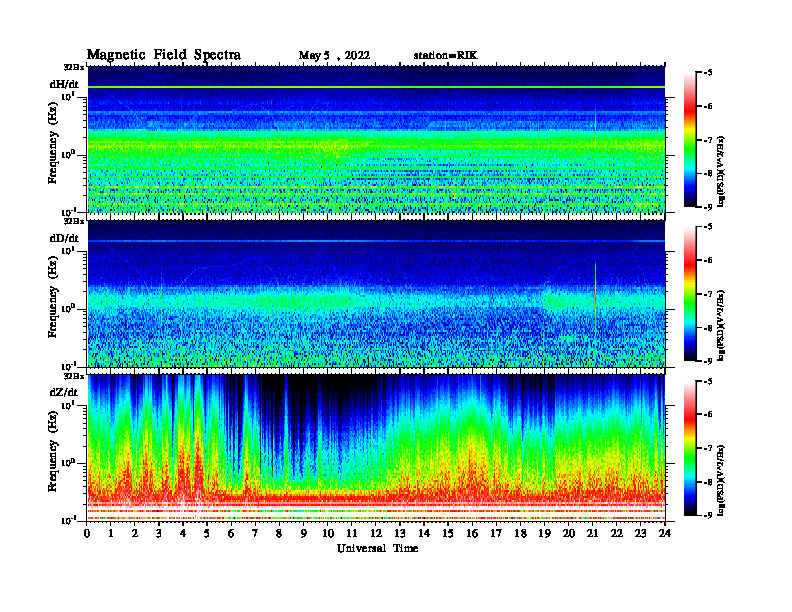The image size is (792, 612).
Task: Click the bright green horizontal line in dH/dt plot
Action: [376, 87]
